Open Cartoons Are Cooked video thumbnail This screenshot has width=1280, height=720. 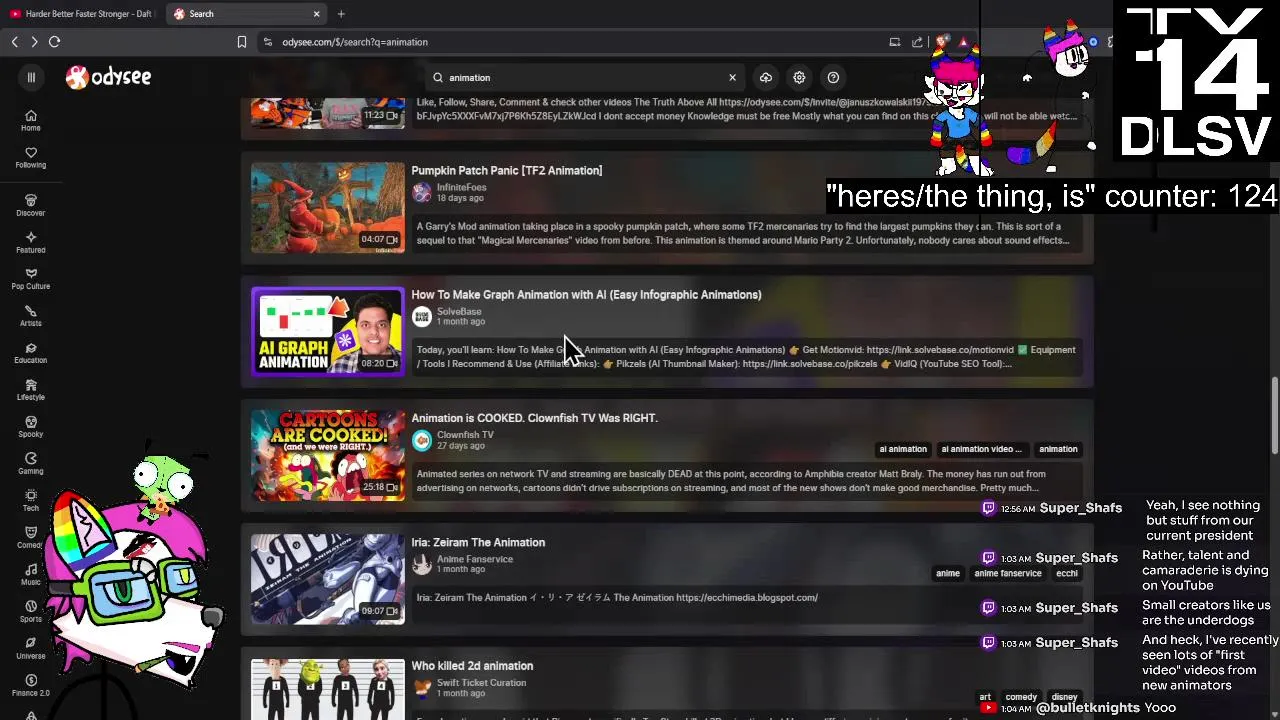coord(328,455)
